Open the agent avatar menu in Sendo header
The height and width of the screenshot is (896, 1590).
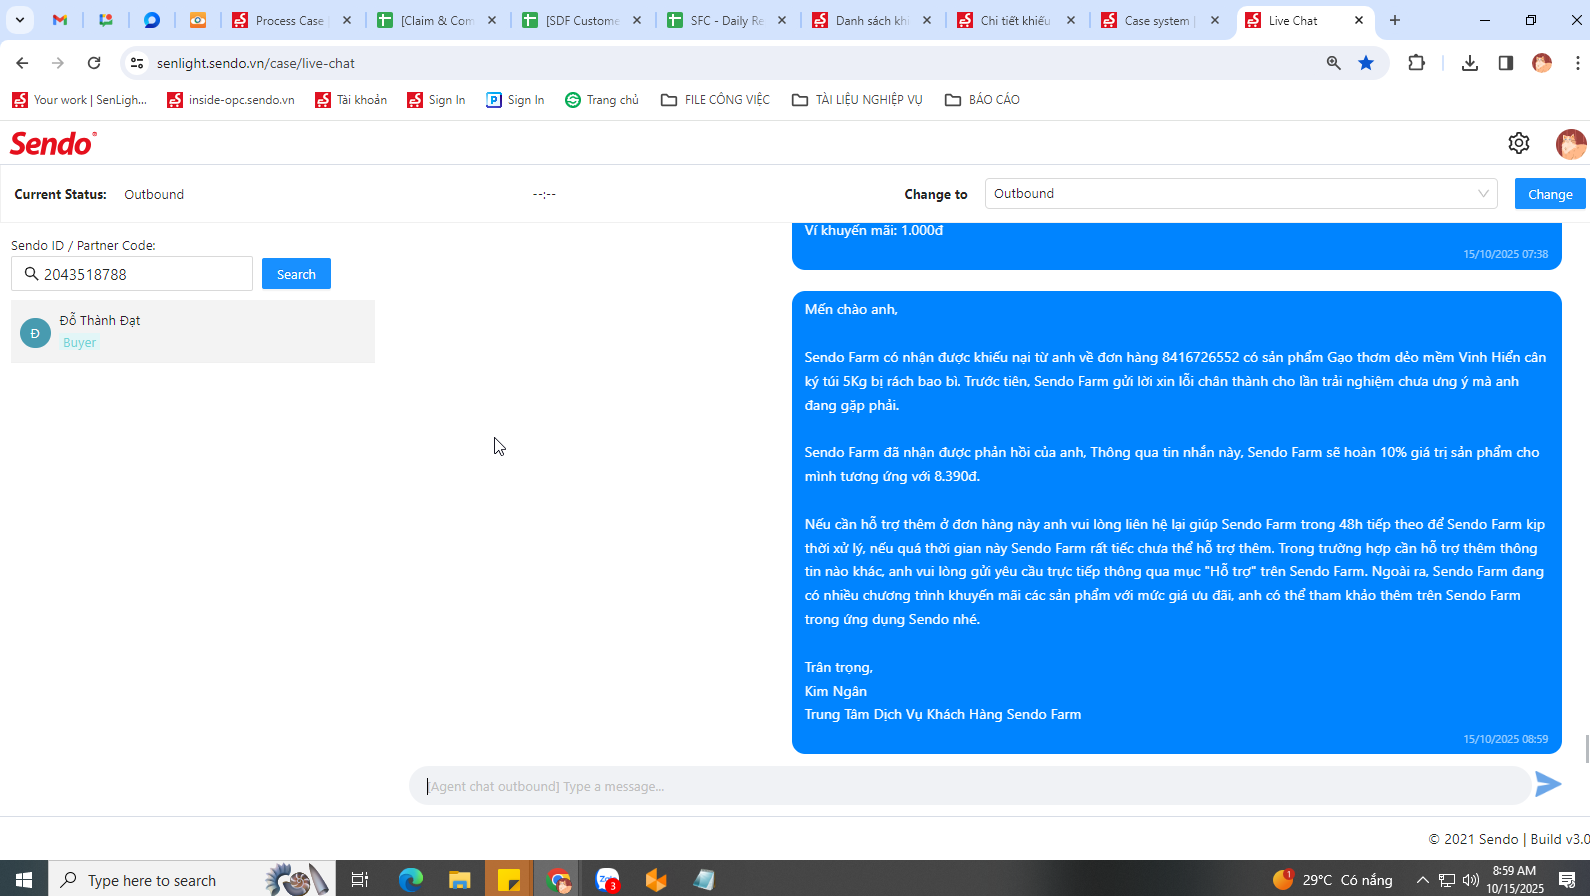[x=1571, y=144]
